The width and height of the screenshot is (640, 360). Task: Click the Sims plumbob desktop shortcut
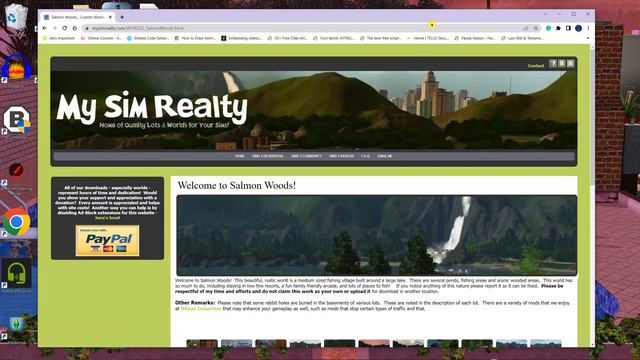[x=16, y=325]
